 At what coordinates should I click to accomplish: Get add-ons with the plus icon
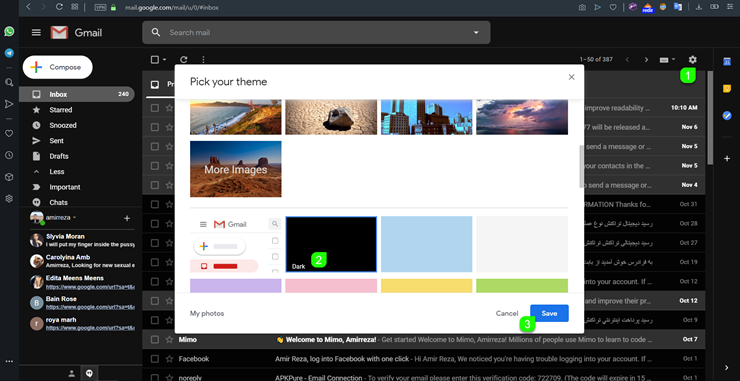click(727, 159)
